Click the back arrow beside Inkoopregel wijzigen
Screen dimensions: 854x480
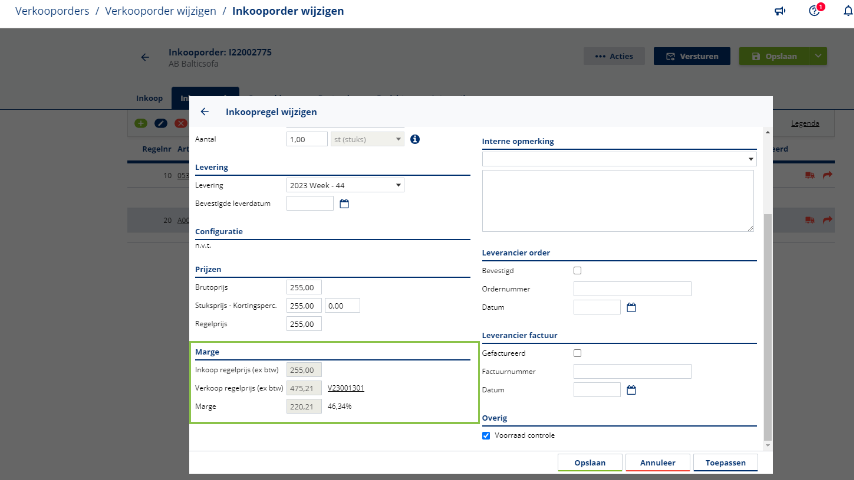205,112
